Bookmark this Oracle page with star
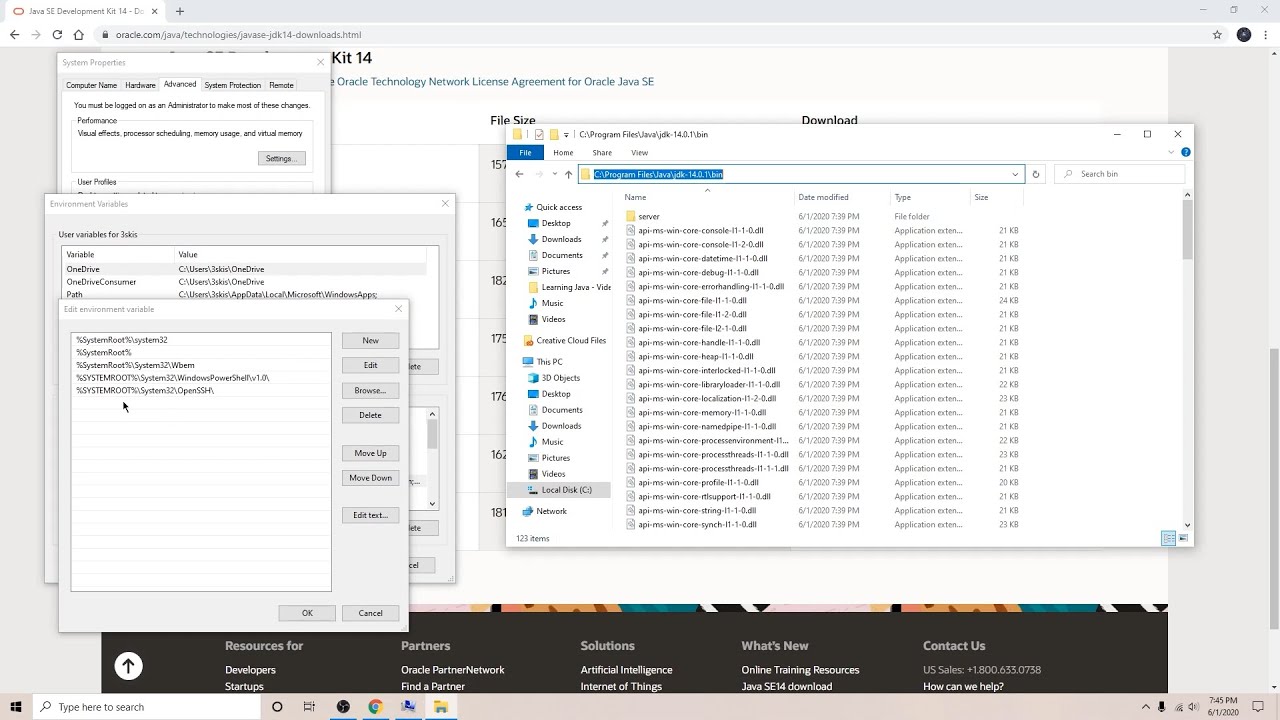 pos(1217,34)
